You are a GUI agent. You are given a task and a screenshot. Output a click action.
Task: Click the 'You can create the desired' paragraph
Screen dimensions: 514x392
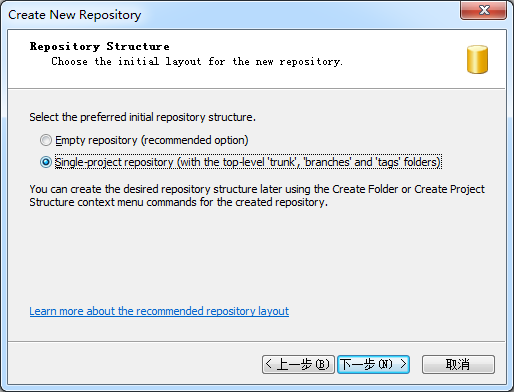tap(257, 196)
